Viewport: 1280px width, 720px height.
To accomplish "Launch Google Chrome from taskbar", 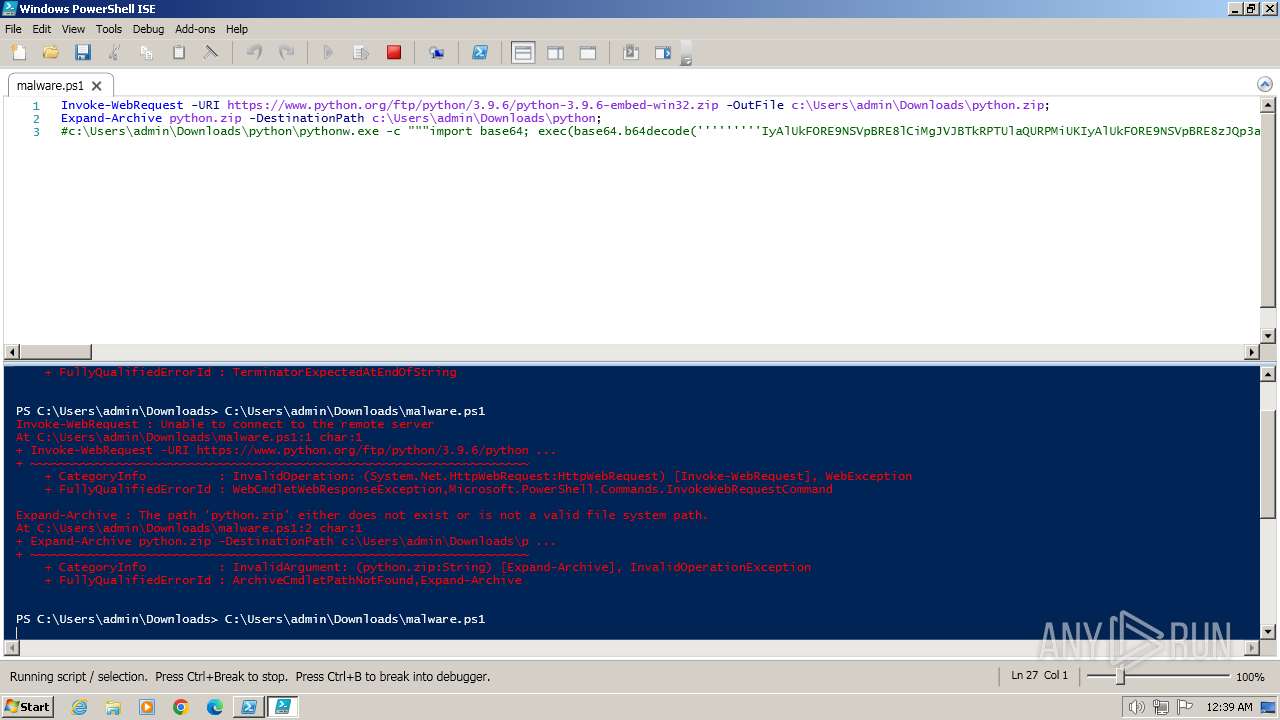I will click(x=181, y=707).
